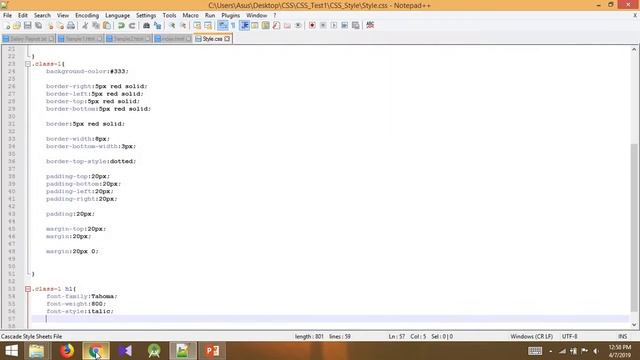
Task: Click the INS status bar indicator
Action: 622,336
